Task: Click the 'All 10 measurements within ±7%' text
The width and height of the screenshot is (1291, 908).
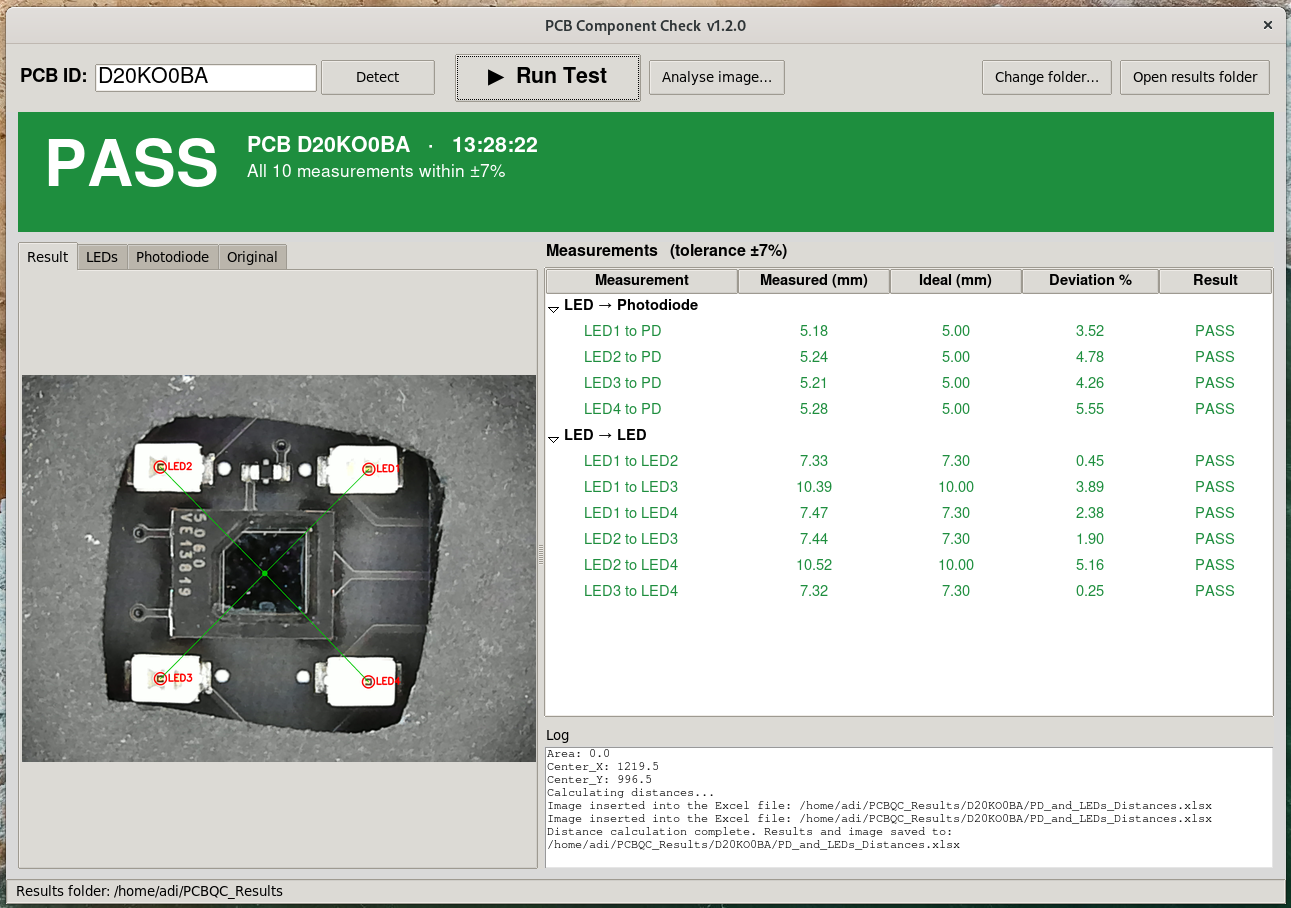Action: pos(376,172)
